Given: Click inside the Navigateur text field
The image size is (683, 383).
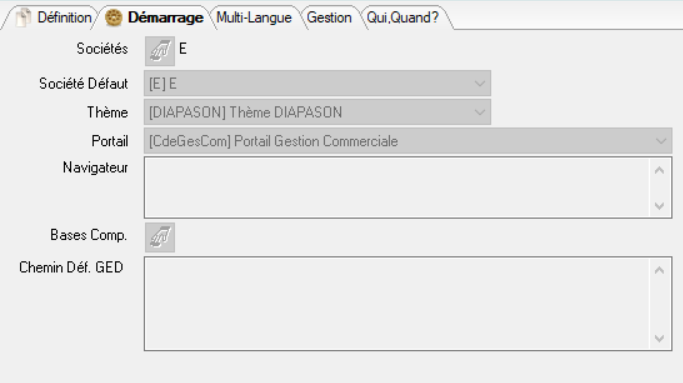Looking at the screenshot, I should click(x=397, y=188).
